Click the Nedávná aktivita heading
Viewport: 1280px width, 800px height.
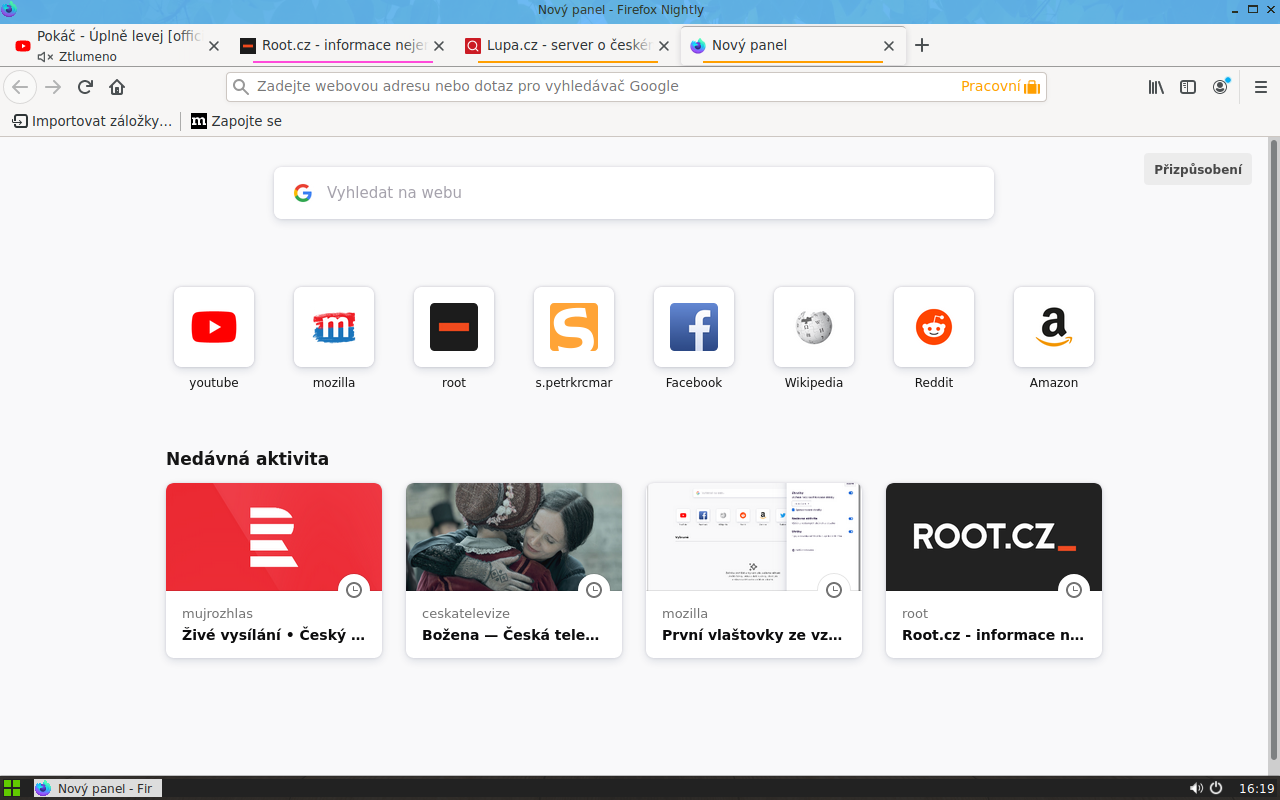(247, 459)
